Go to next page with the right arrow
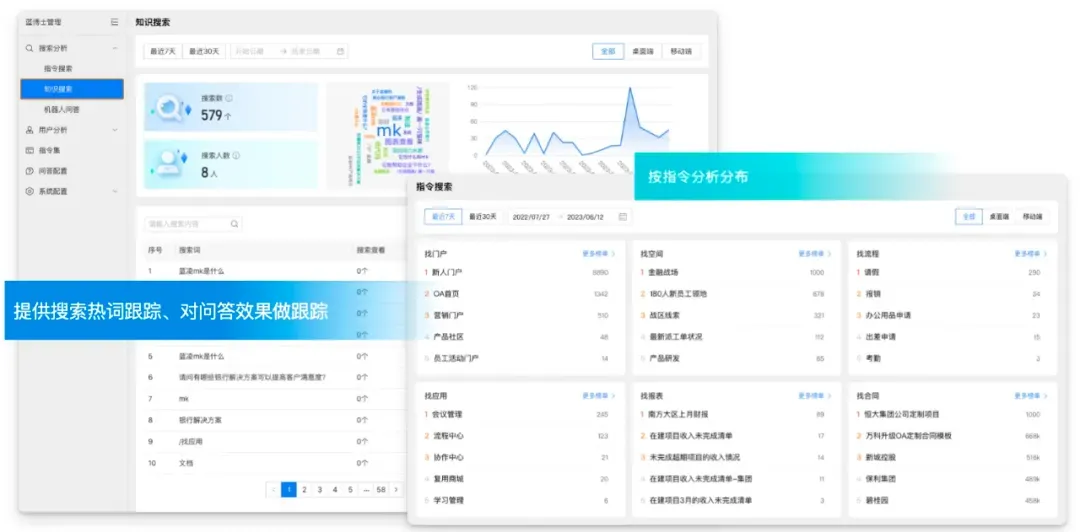The width and height of the screenshot is (1080, 532). [396, 490]
